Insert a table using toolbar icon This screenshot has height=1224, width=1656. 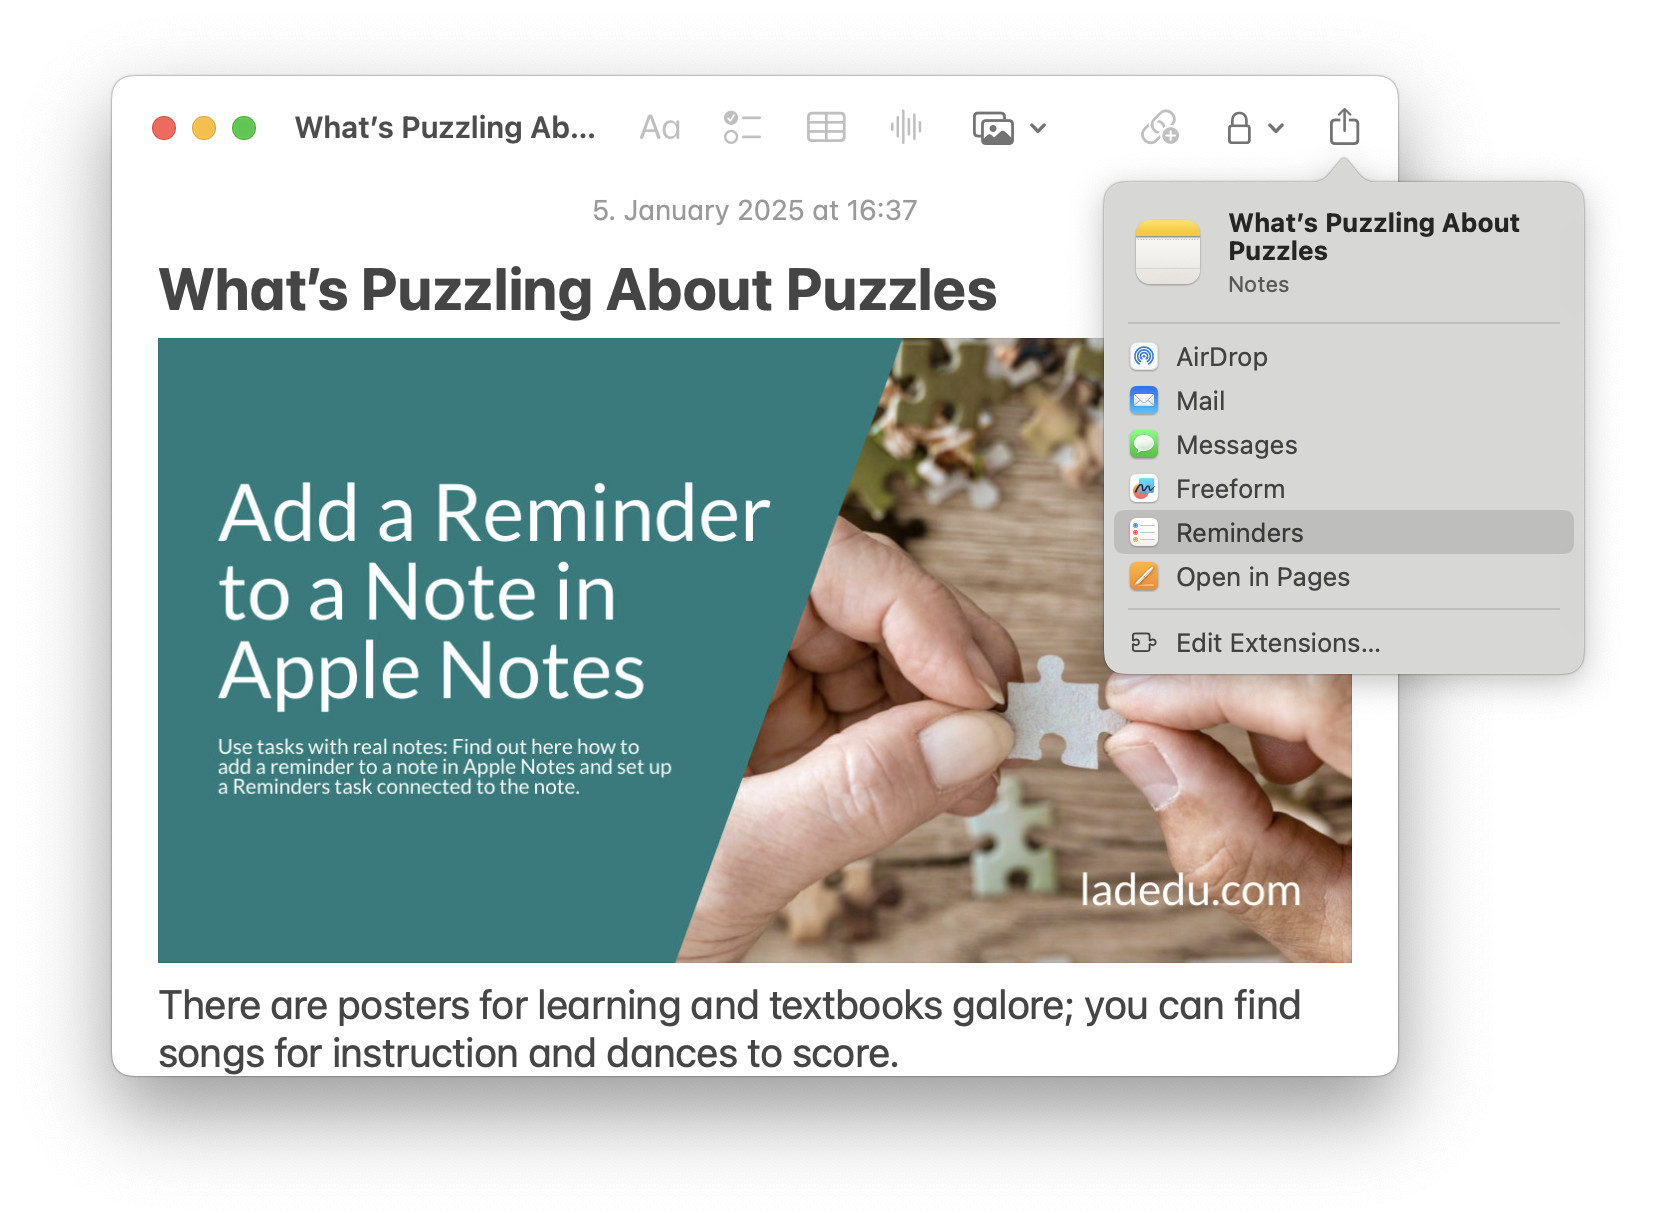coord(826,128)
